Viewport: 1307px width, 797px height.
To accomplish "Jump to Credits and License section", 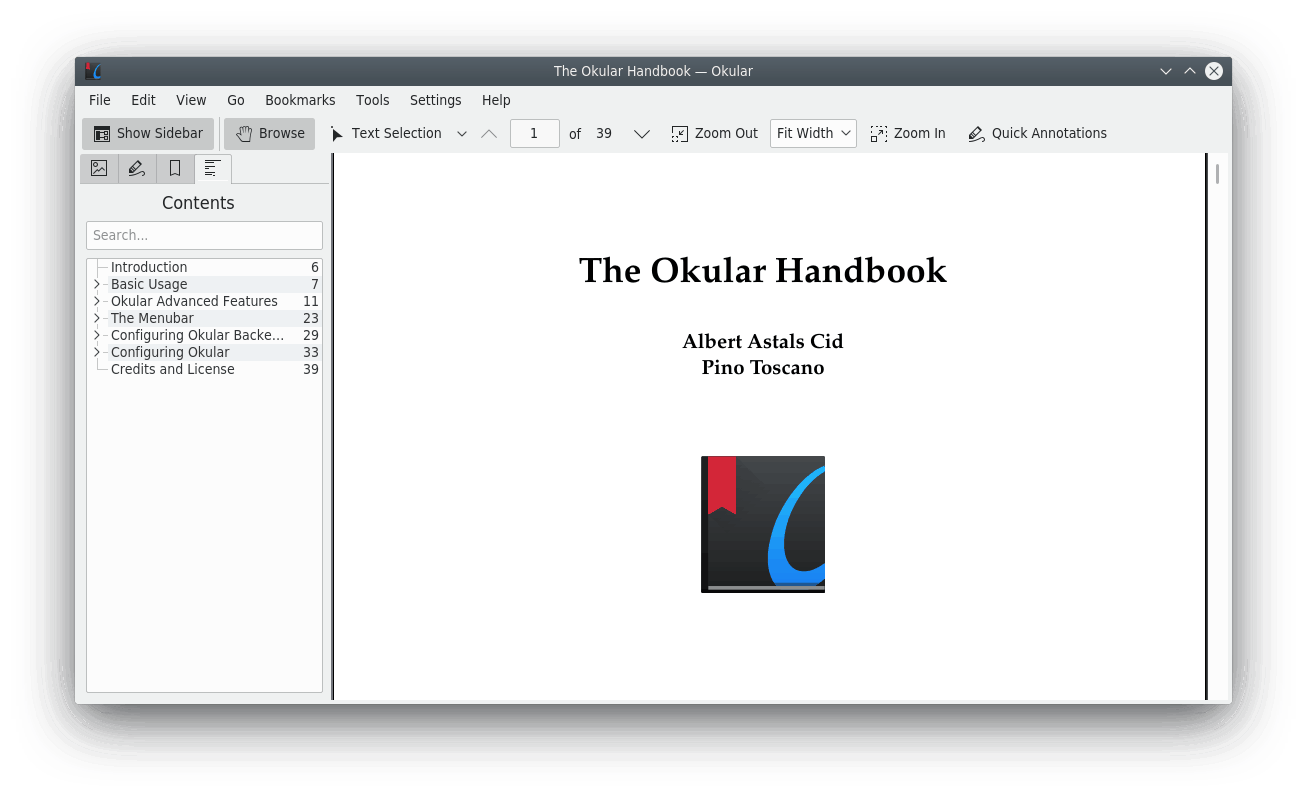I will [x=172, y=369].
